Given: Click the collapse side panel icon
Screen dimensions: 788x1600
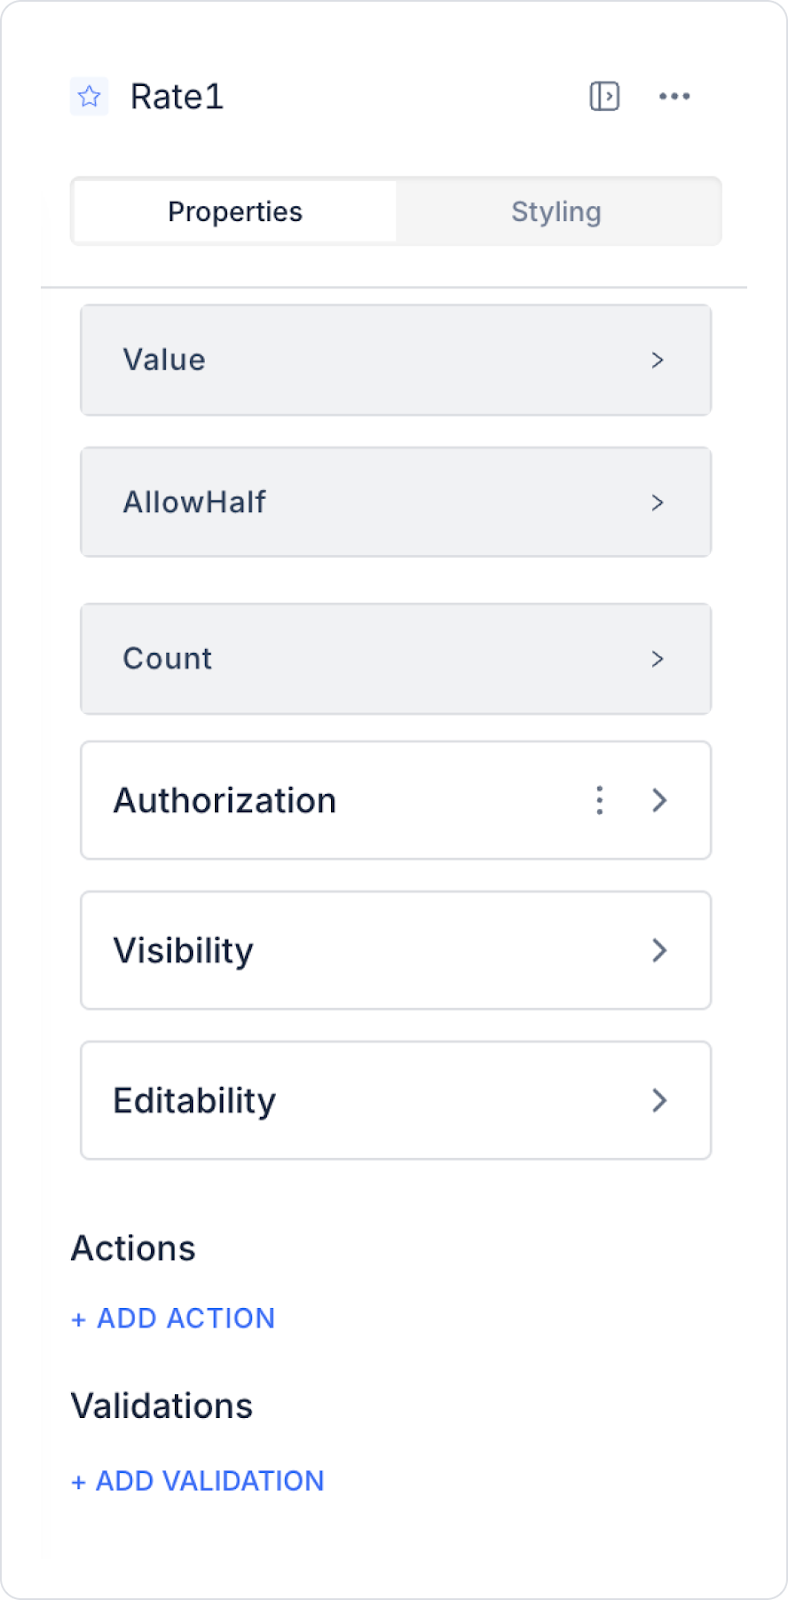Looking at the screenshot, I should [x=604, y=96].
